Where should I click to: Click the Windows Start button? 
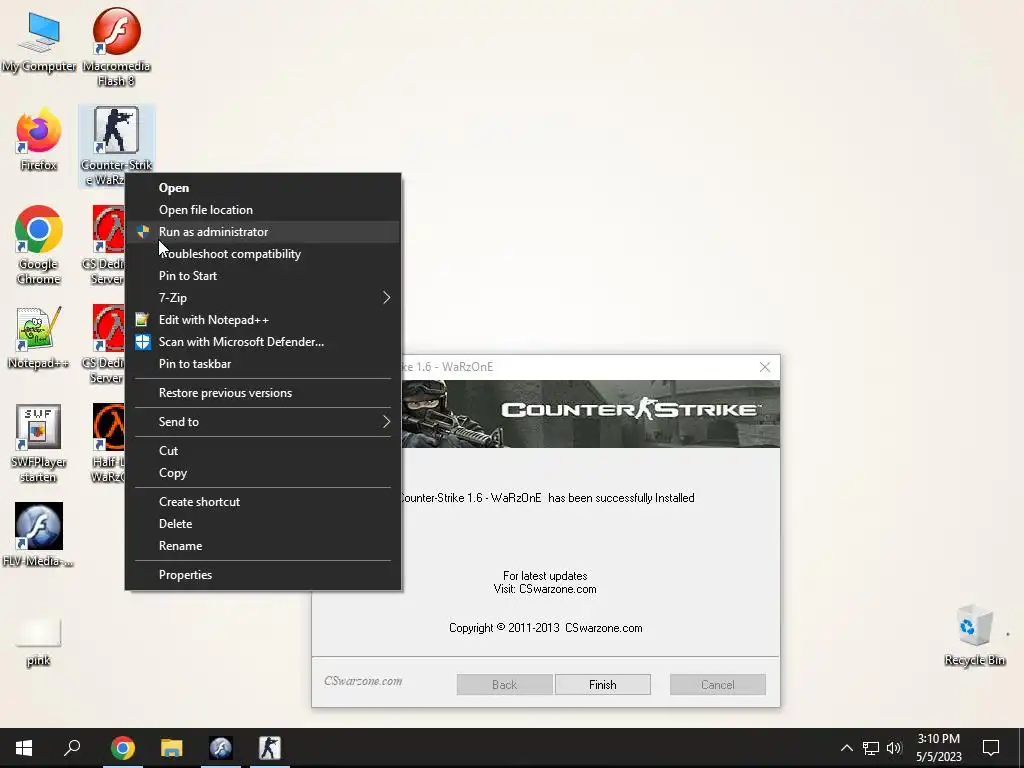24,748
